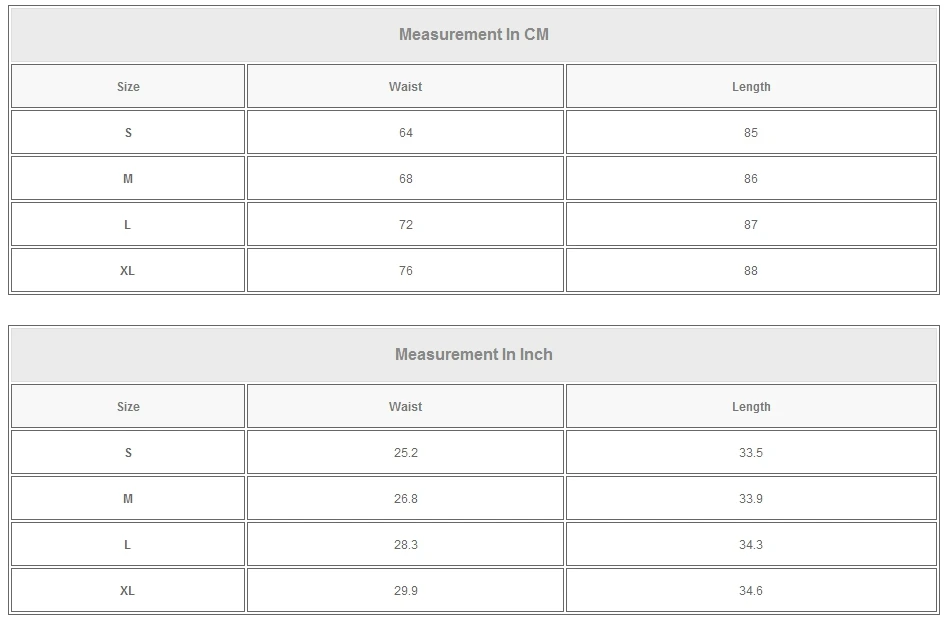
Task: Click the 'Measurement In CM' table title
Action: (474, 35)
